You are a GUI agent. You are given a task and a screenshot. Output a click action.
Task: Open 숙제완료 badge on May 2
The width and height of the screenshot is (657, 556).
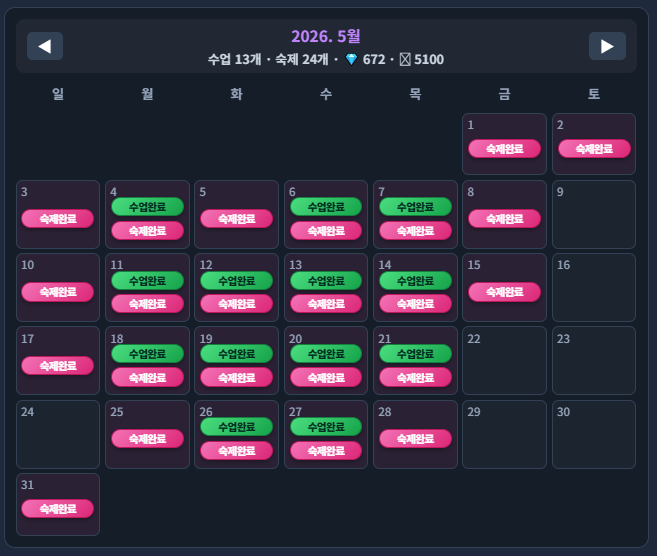coord(594,149)
